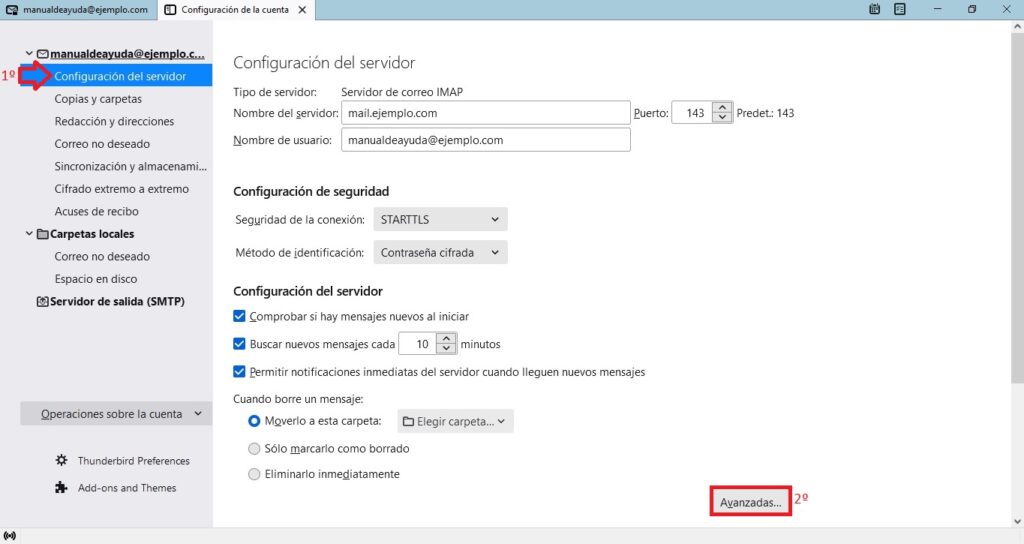Open Redacción y direcciones settings
The height and width of the screenshot is (544, 1024).
[x=114, y=121]
